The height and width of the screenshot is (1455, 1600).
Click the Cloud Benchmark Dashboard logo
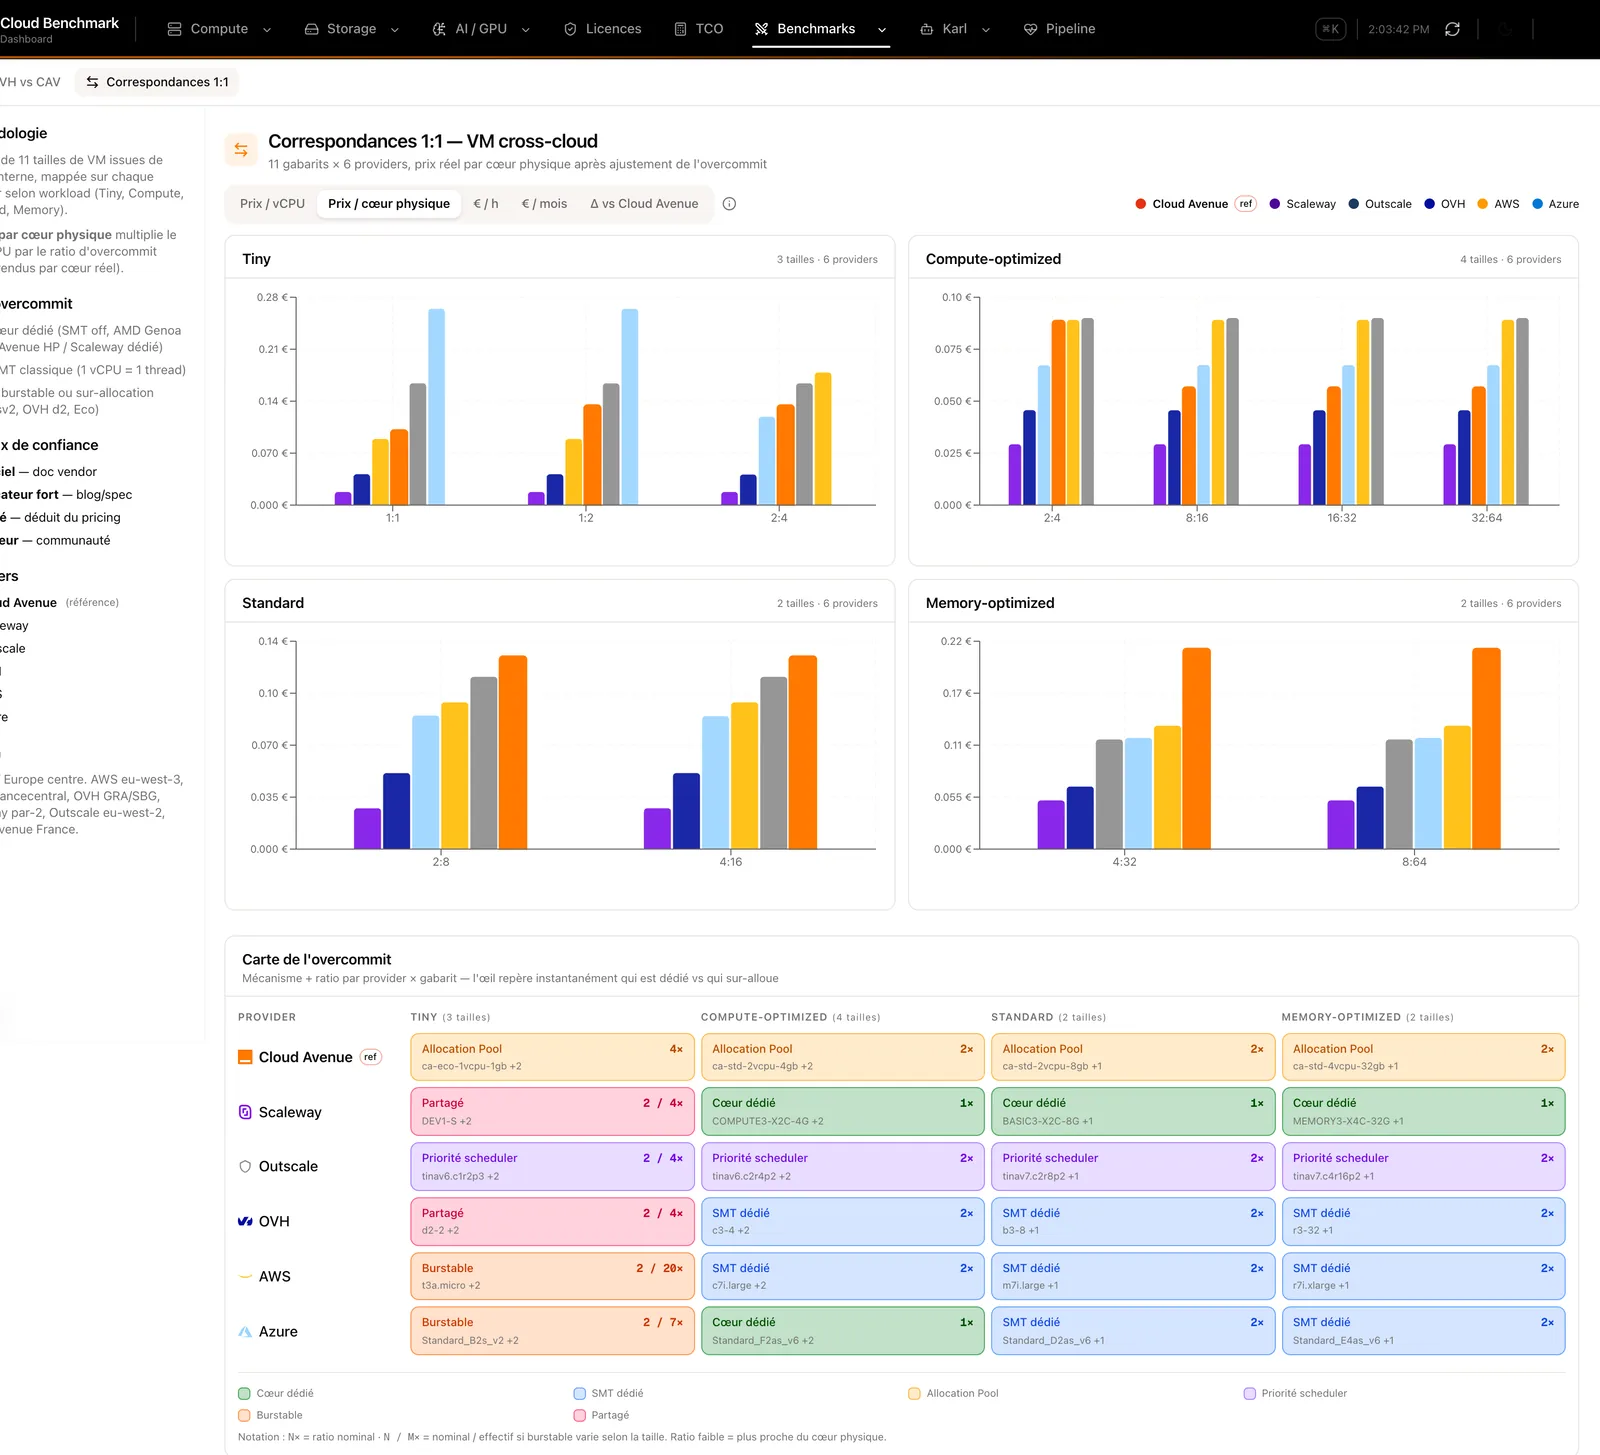click(58, 29)
